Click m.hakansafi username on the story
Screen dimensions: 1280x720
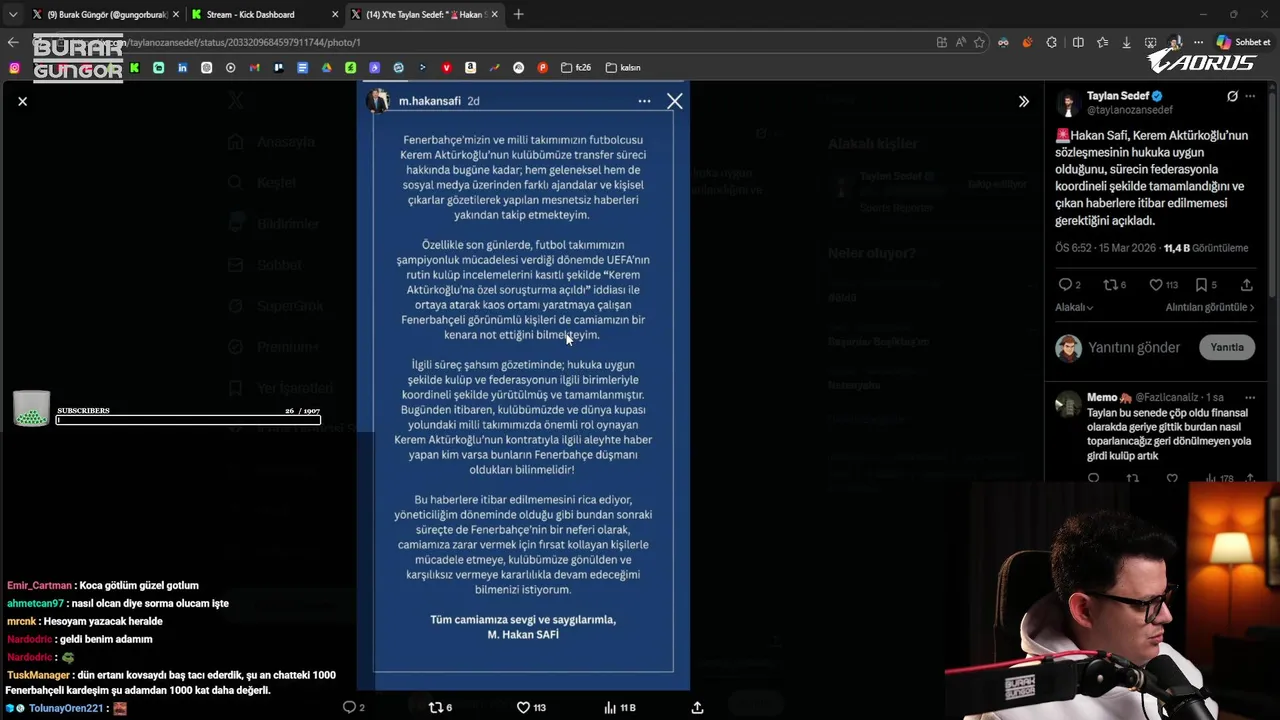coord(430,101)
